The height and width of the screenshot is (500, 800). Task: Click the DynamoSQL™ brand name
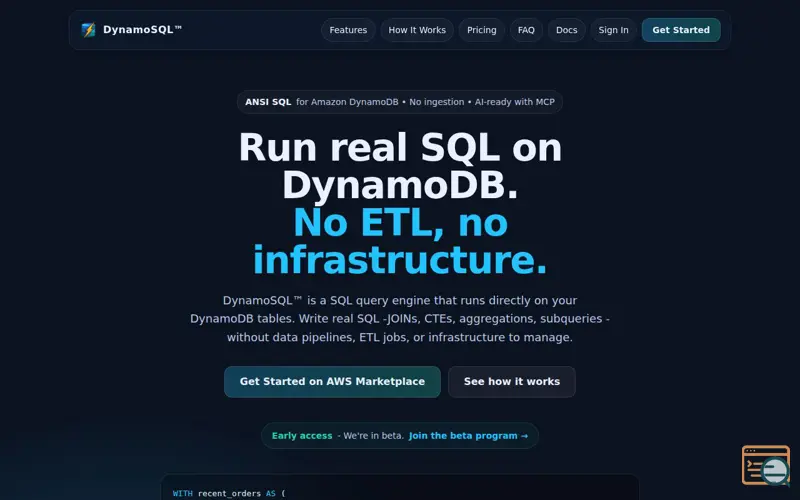[142, 30]
